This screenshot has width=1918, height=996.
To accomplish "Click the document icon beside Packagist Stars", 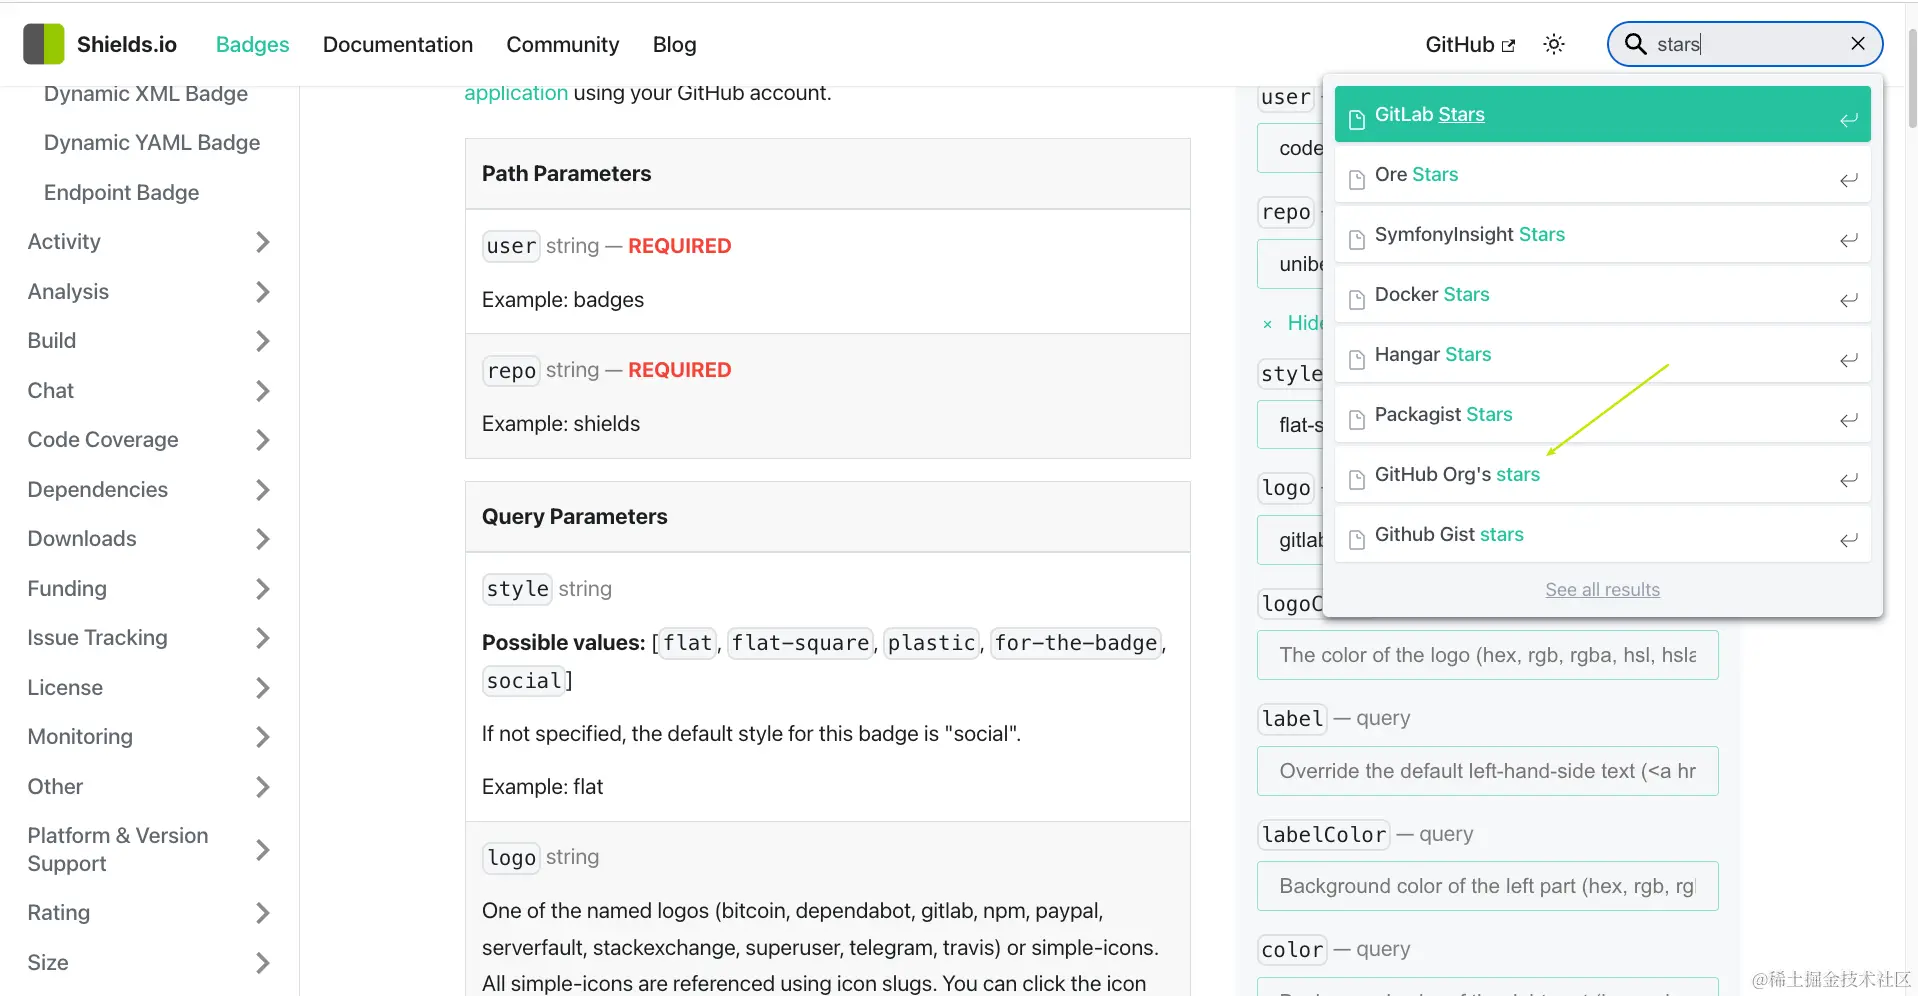I will [x=1357, y=420].
